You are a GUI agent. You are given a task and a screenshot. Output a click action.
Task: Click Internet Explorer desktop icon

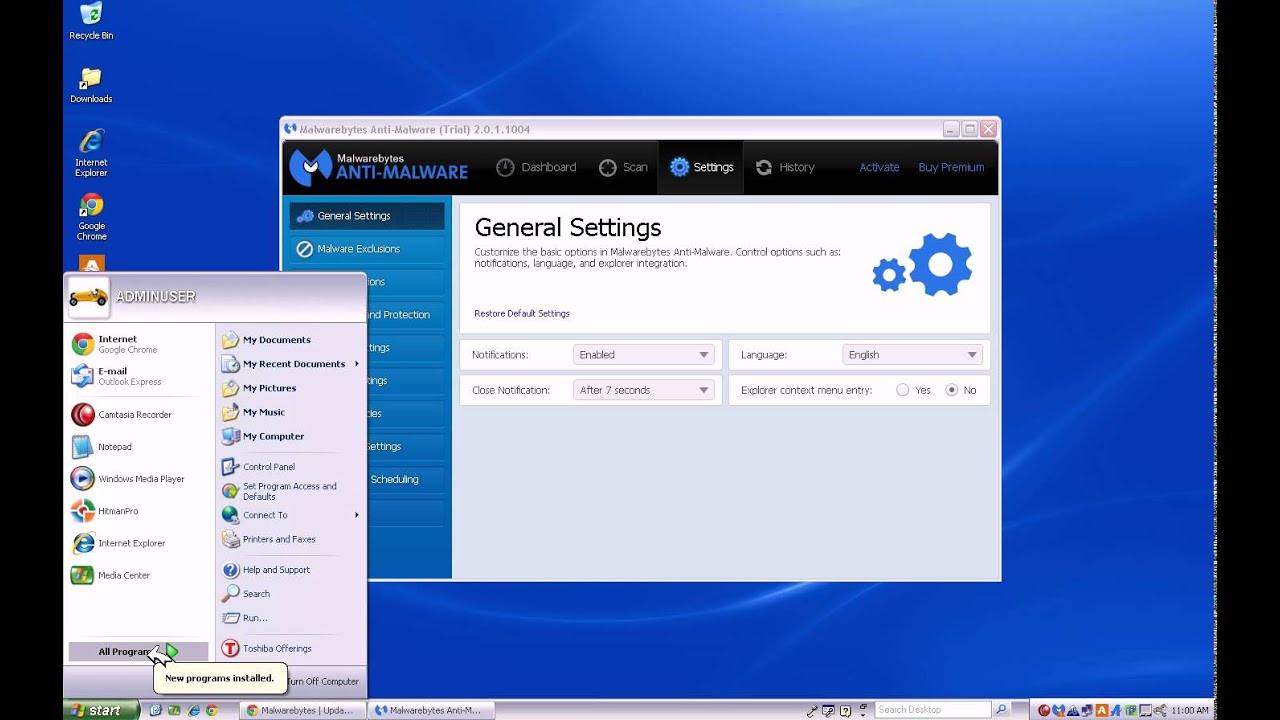click(x=91, y=153)
